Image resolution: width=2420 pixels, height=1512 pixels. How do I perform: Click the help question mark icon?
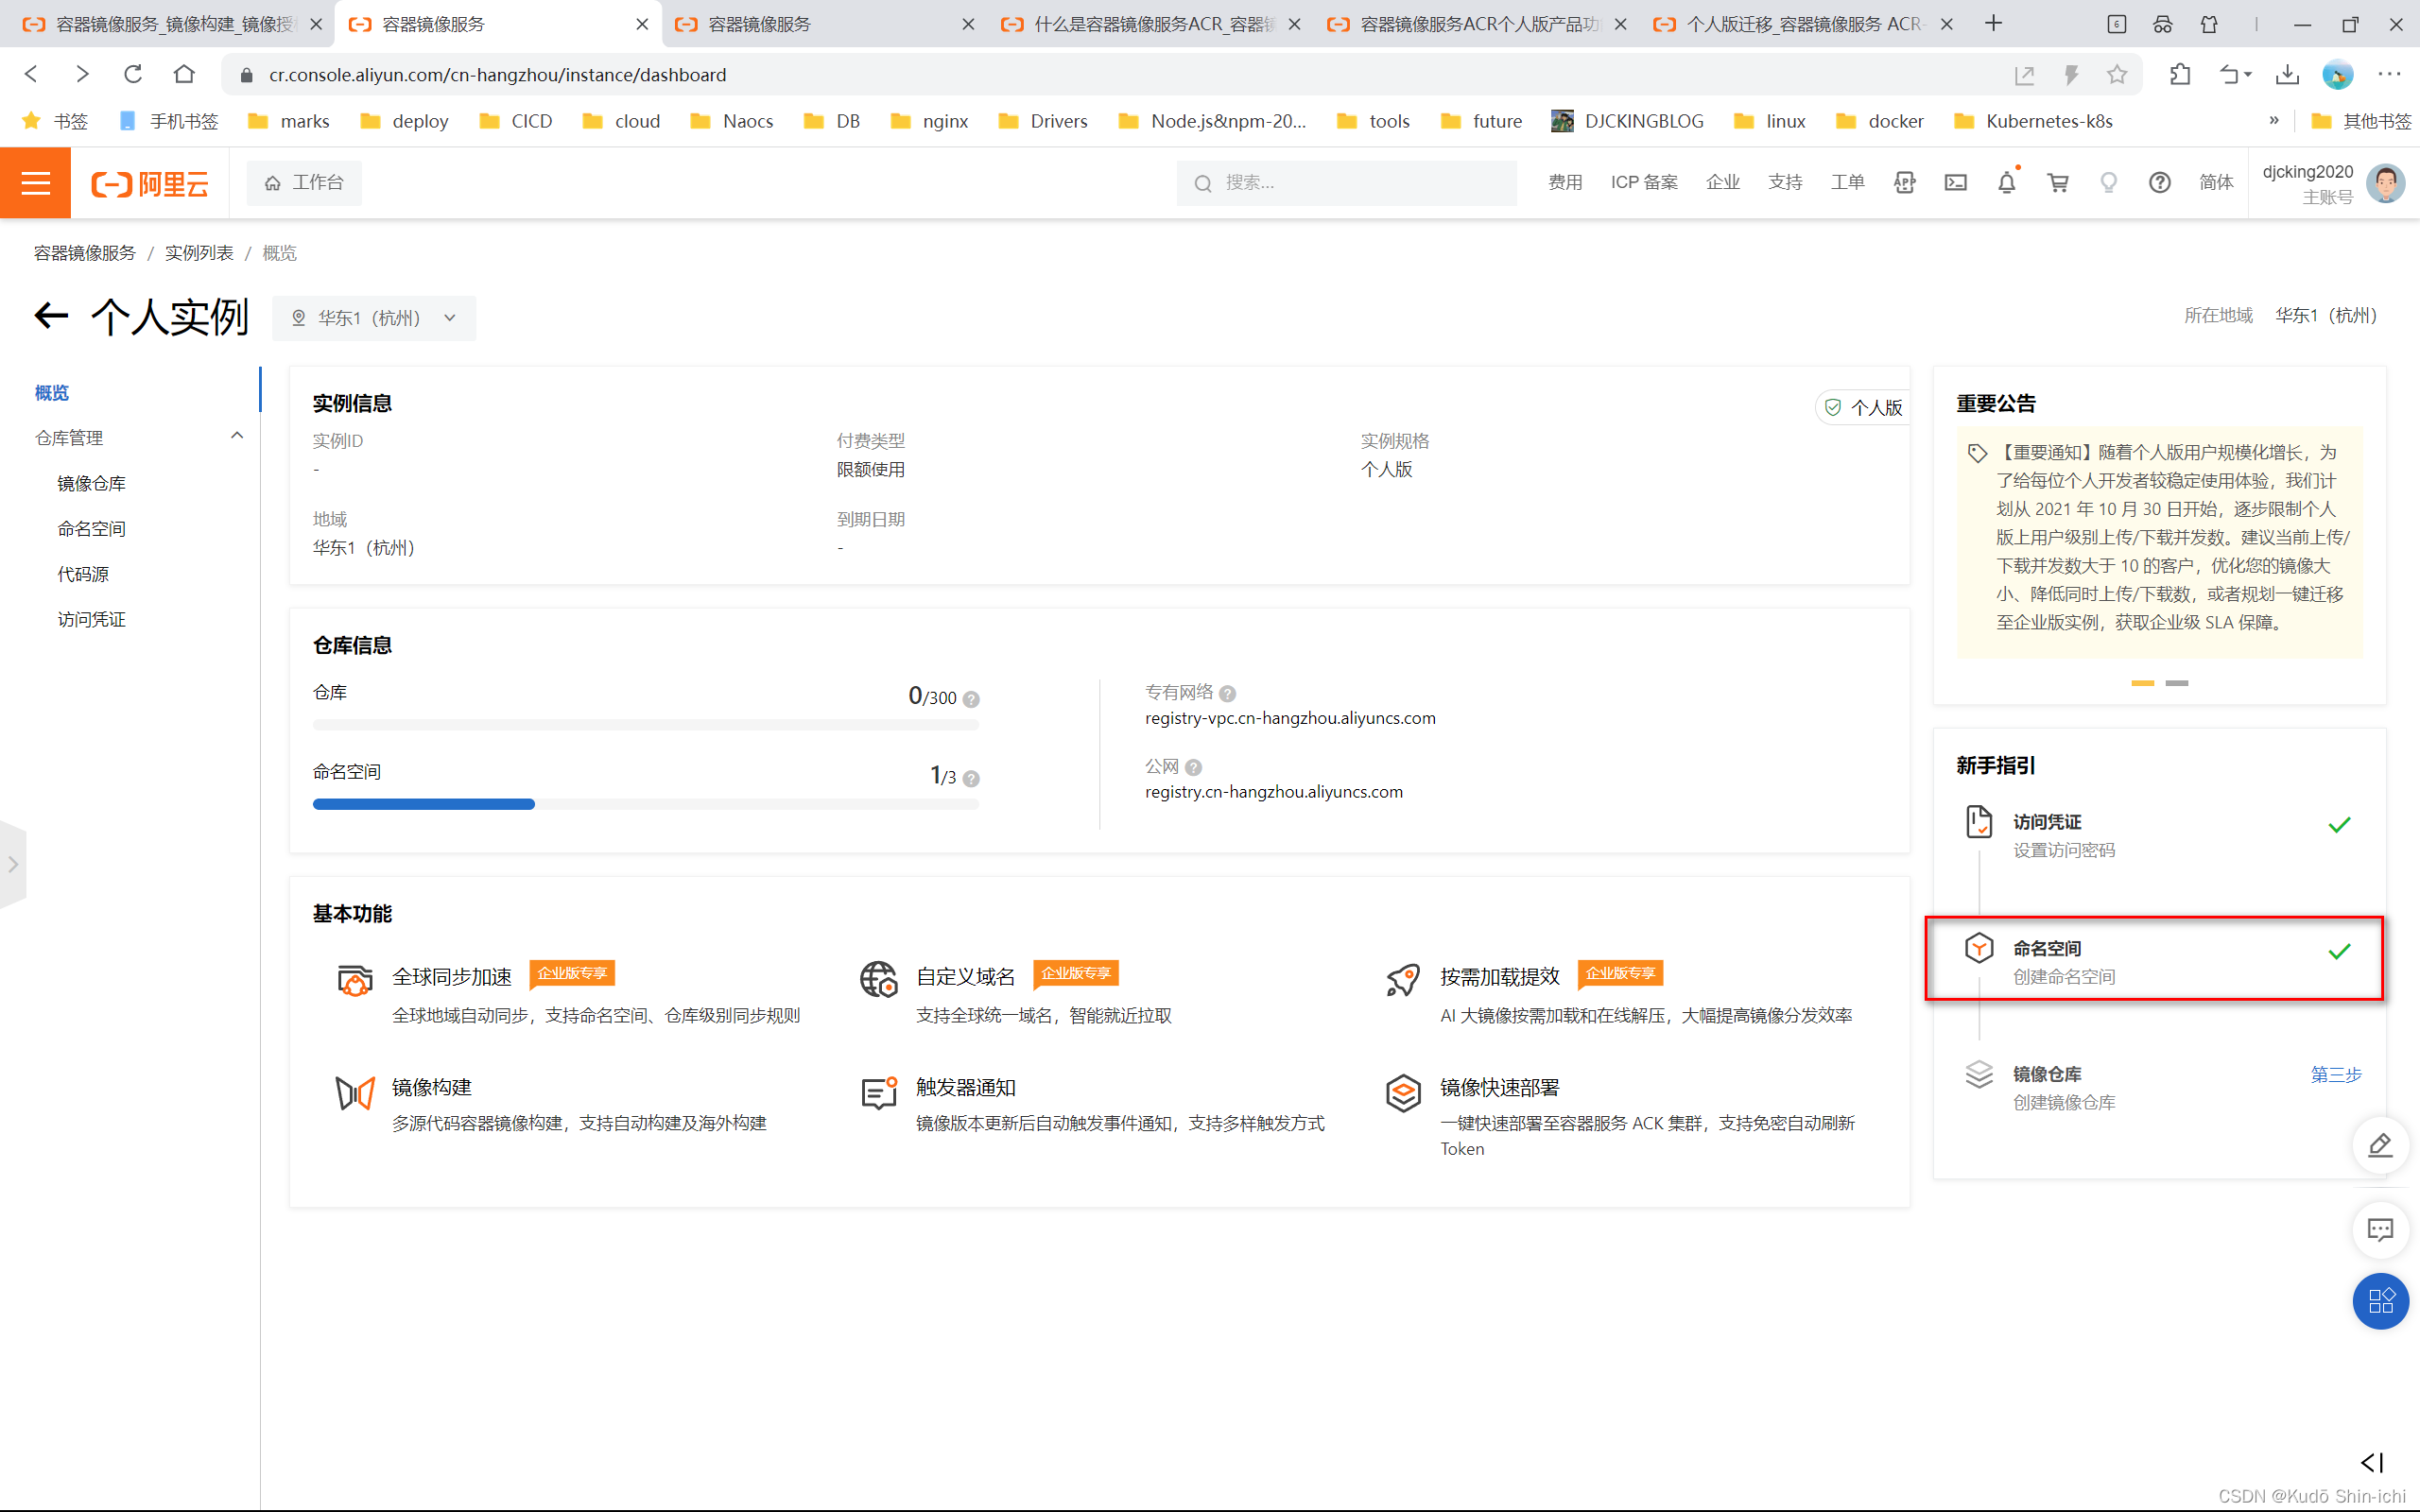(2159, 183)
